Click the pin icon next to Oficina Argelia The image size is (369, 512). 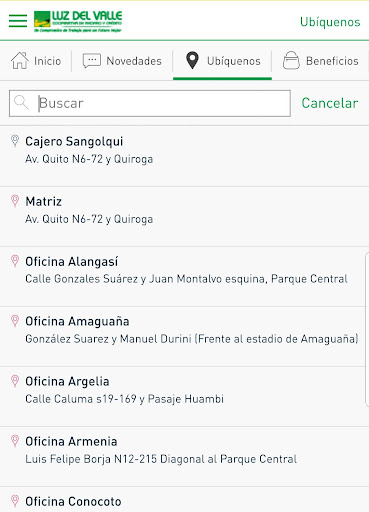[15, 381]
